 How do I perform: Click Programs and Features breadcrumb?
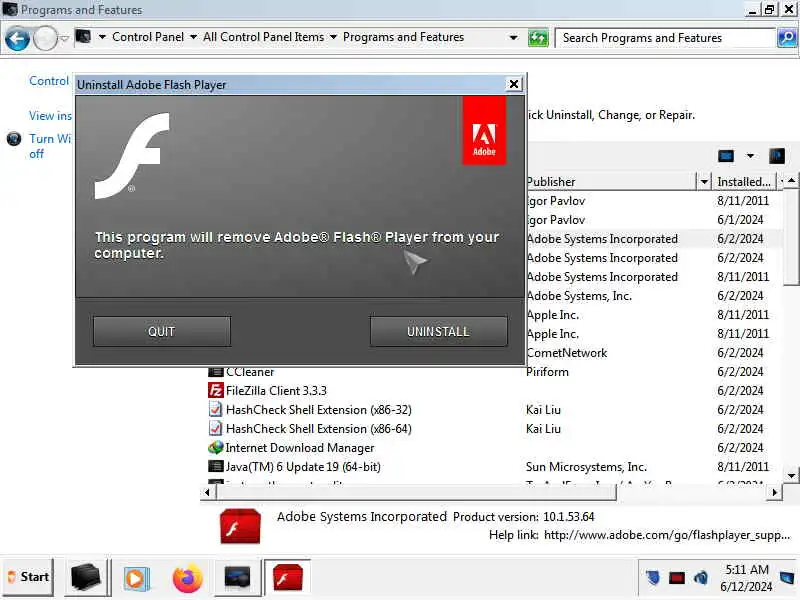click(403, 37)
